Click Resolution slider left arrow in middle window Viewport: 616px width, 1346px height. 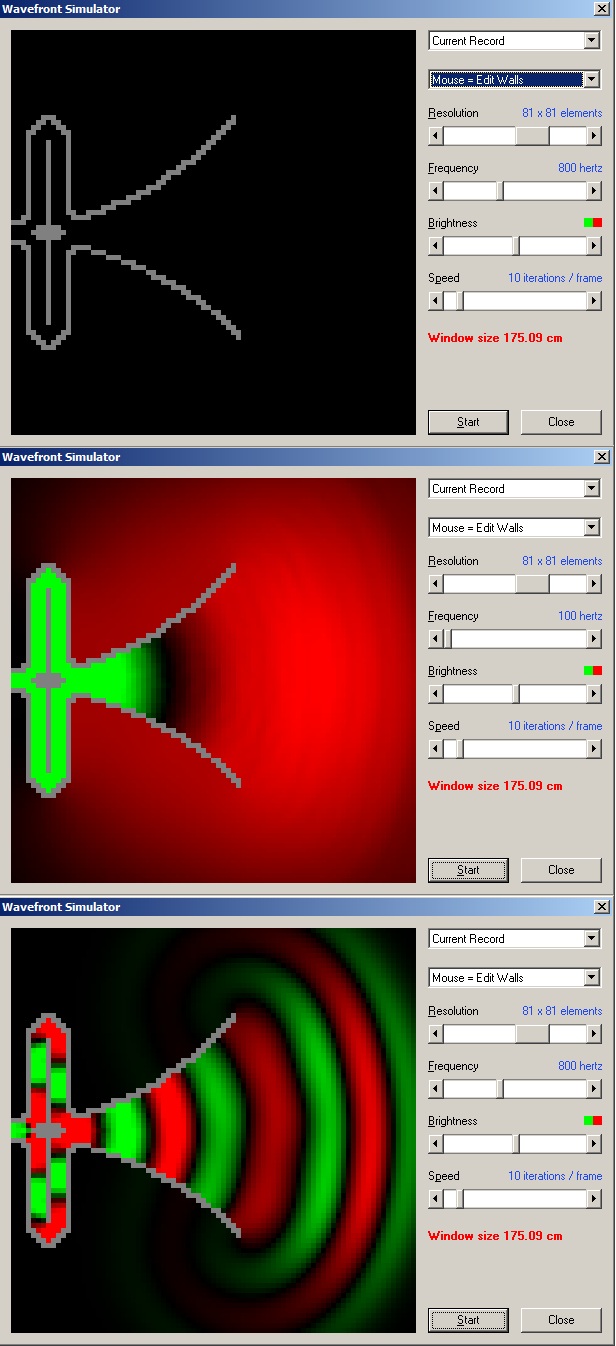coord(436,584)
